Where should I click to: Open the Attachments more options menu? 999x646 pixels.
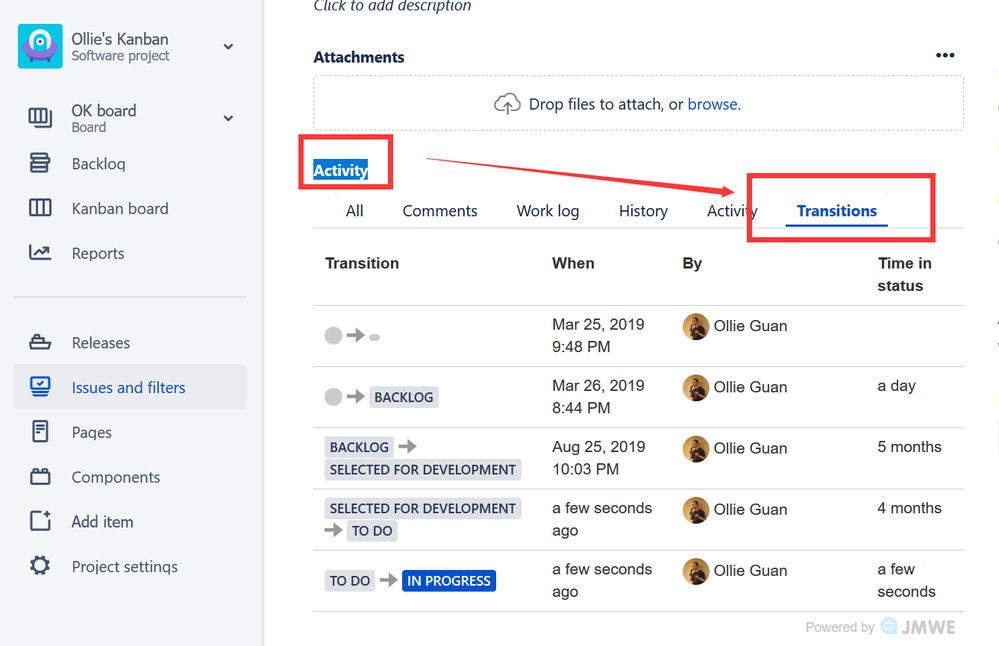945,55
